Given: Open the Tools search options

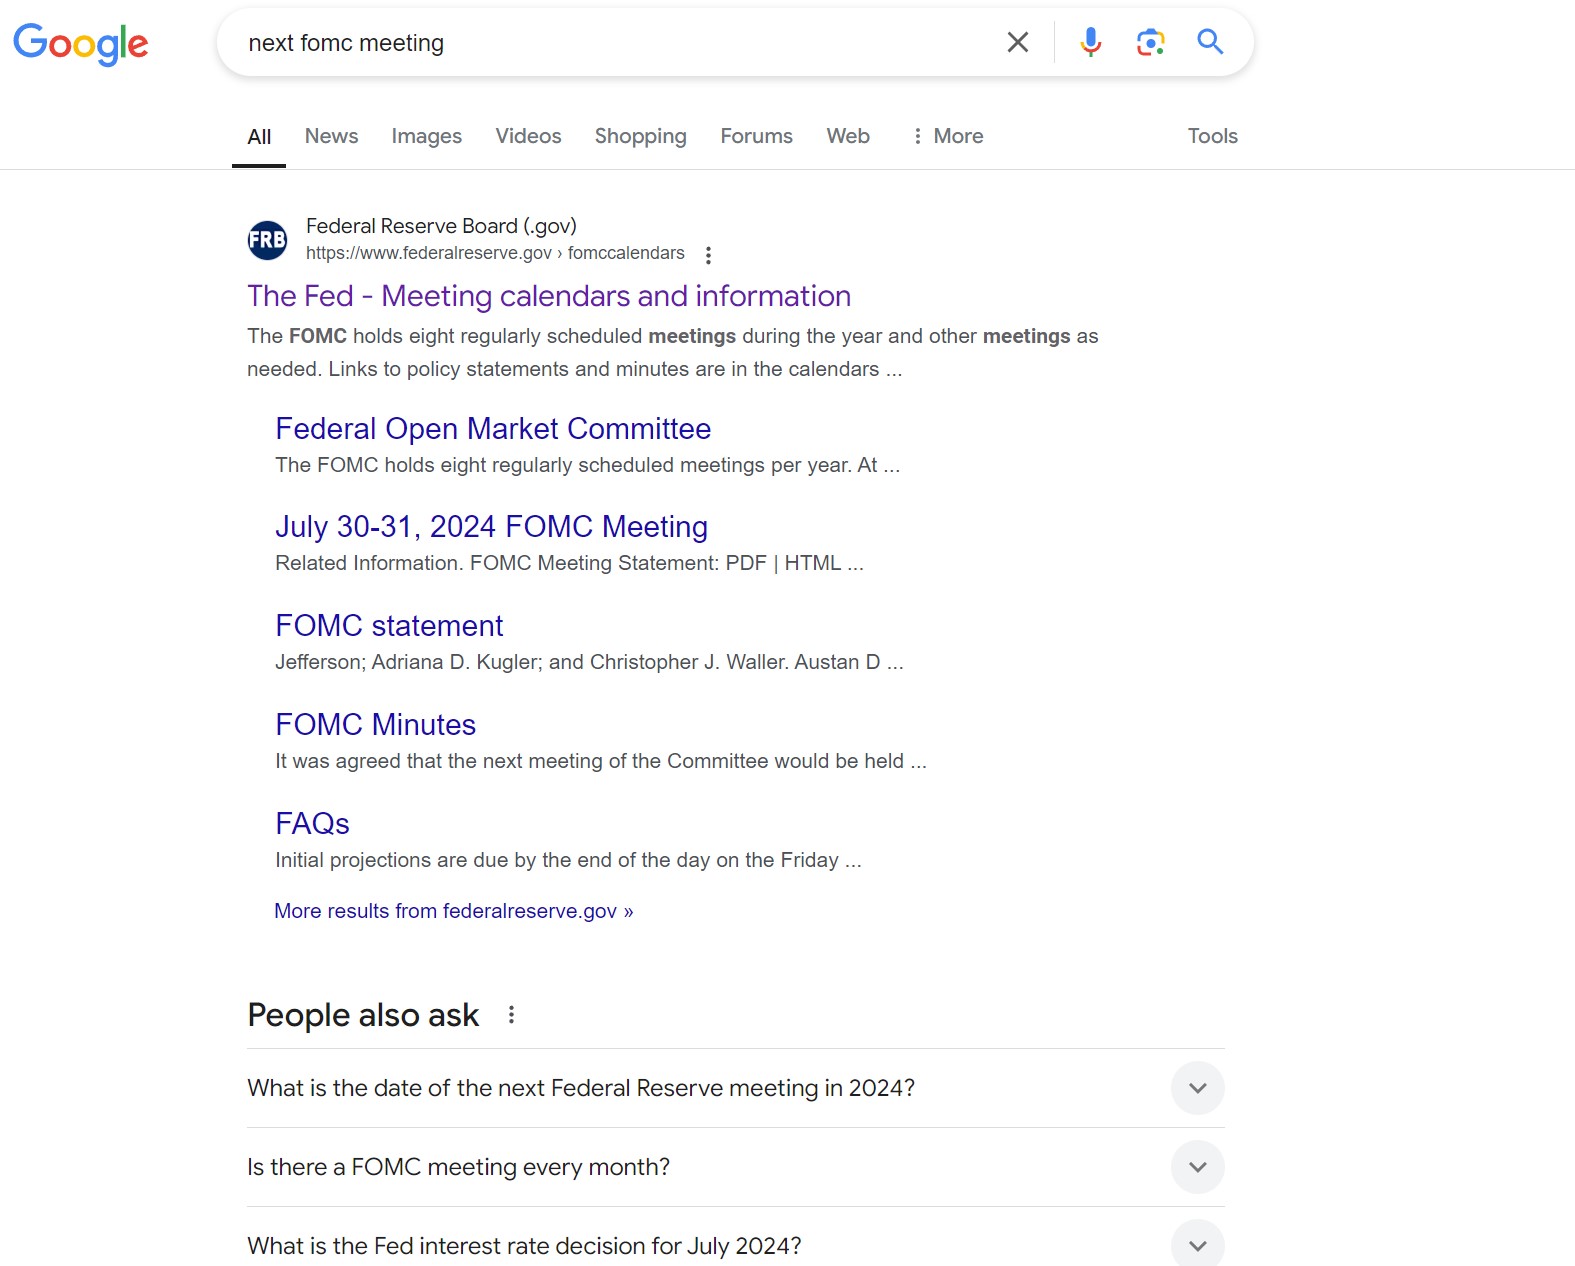Looking at the screenshot, I should point(1212,136).
